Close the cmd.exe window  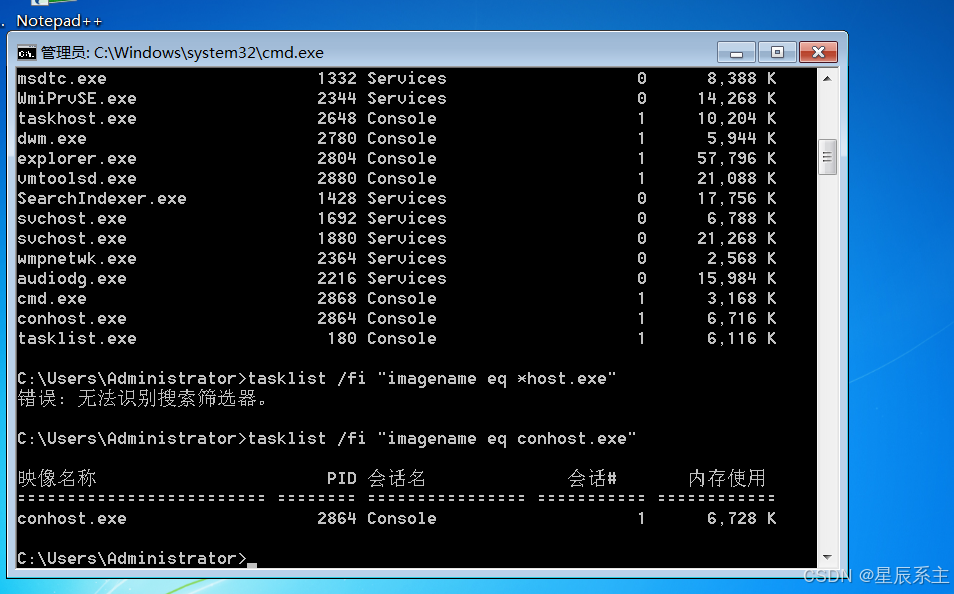click(x=818, y=52)
